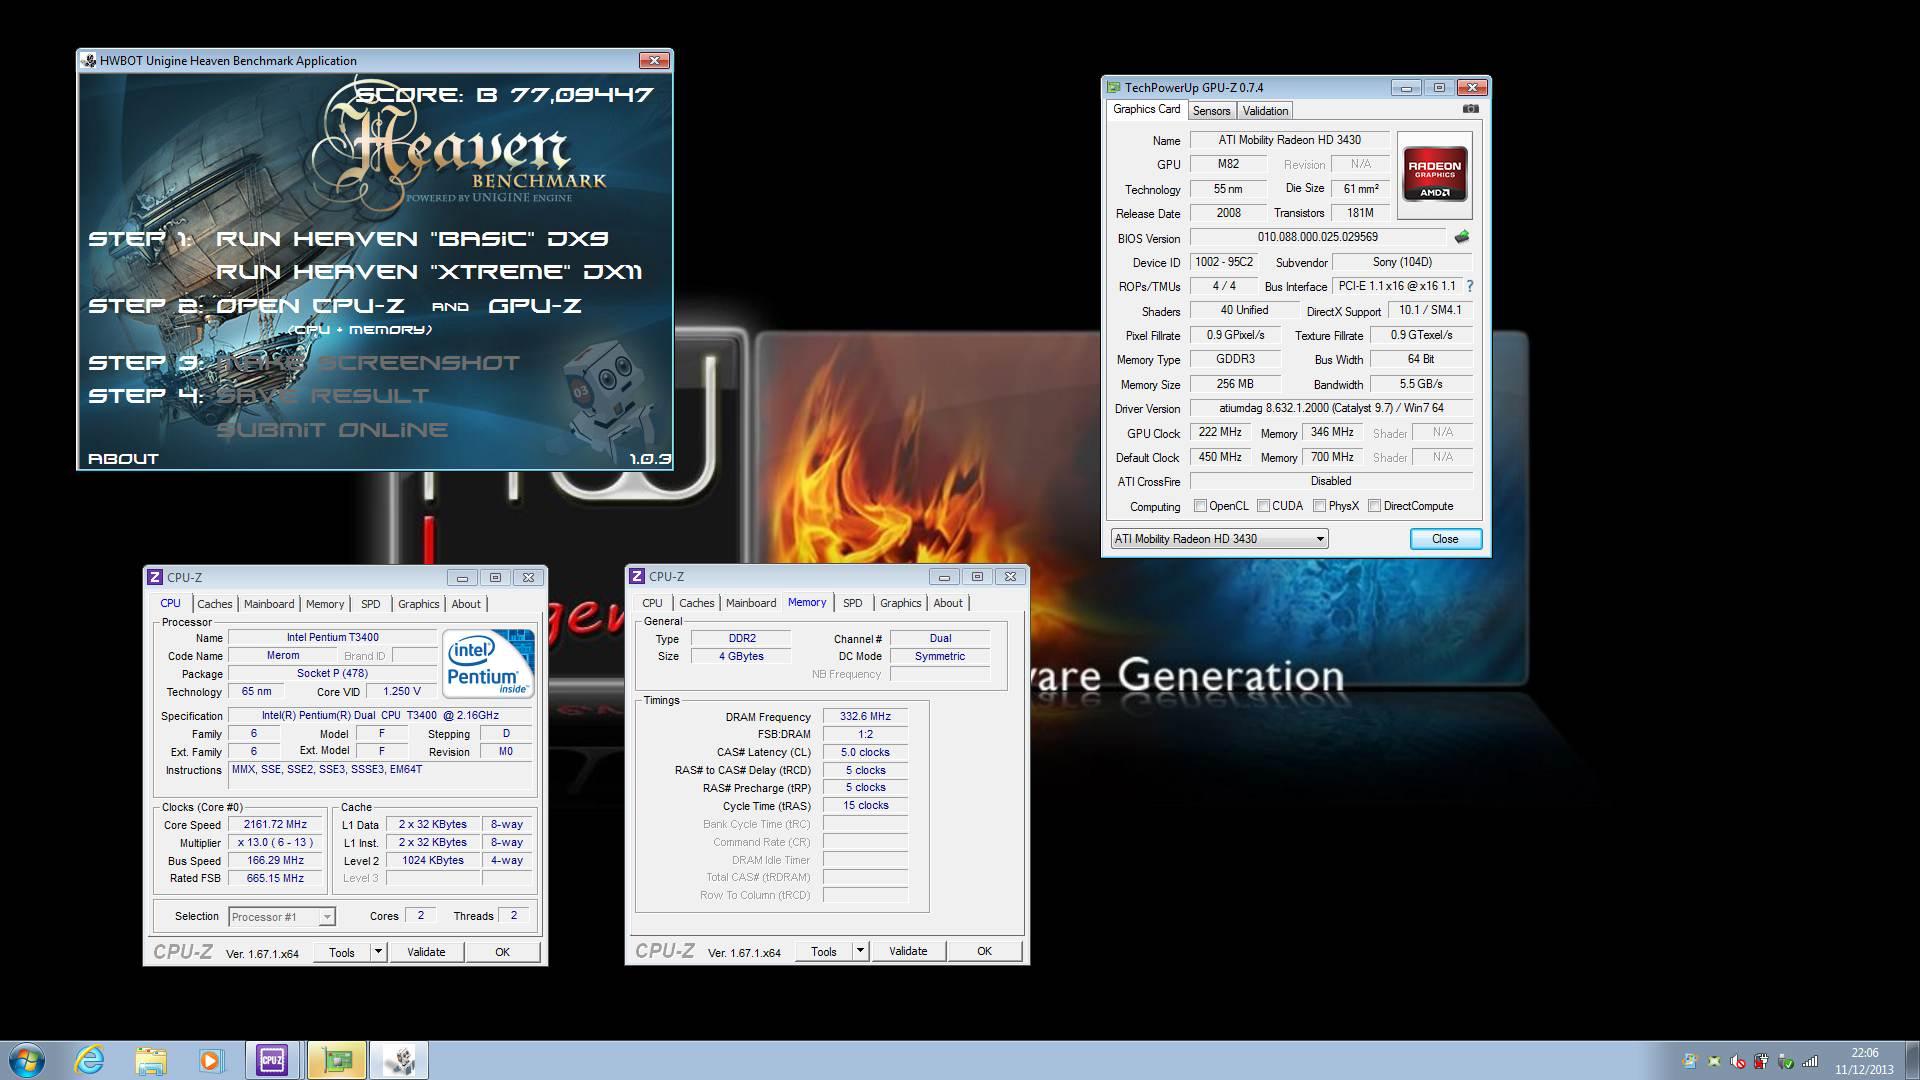
Task: Open the GPU selector dropdown in GPU-Z
Action: coord(1219,539)
